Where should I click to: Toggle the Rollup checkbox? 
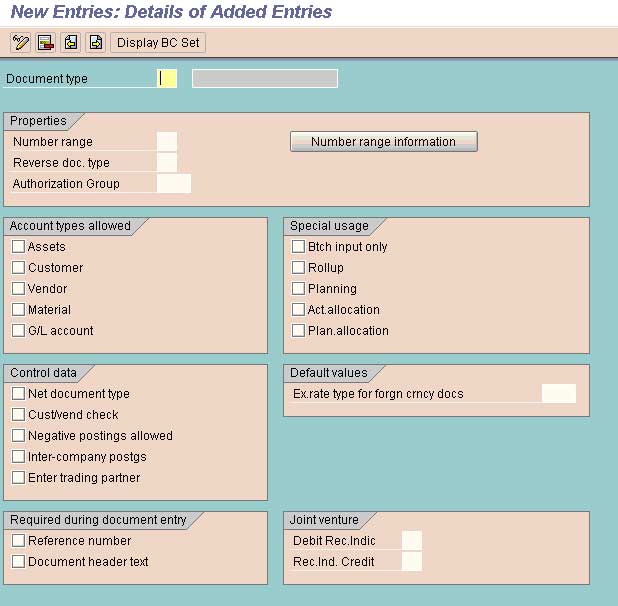coord(298,268)
